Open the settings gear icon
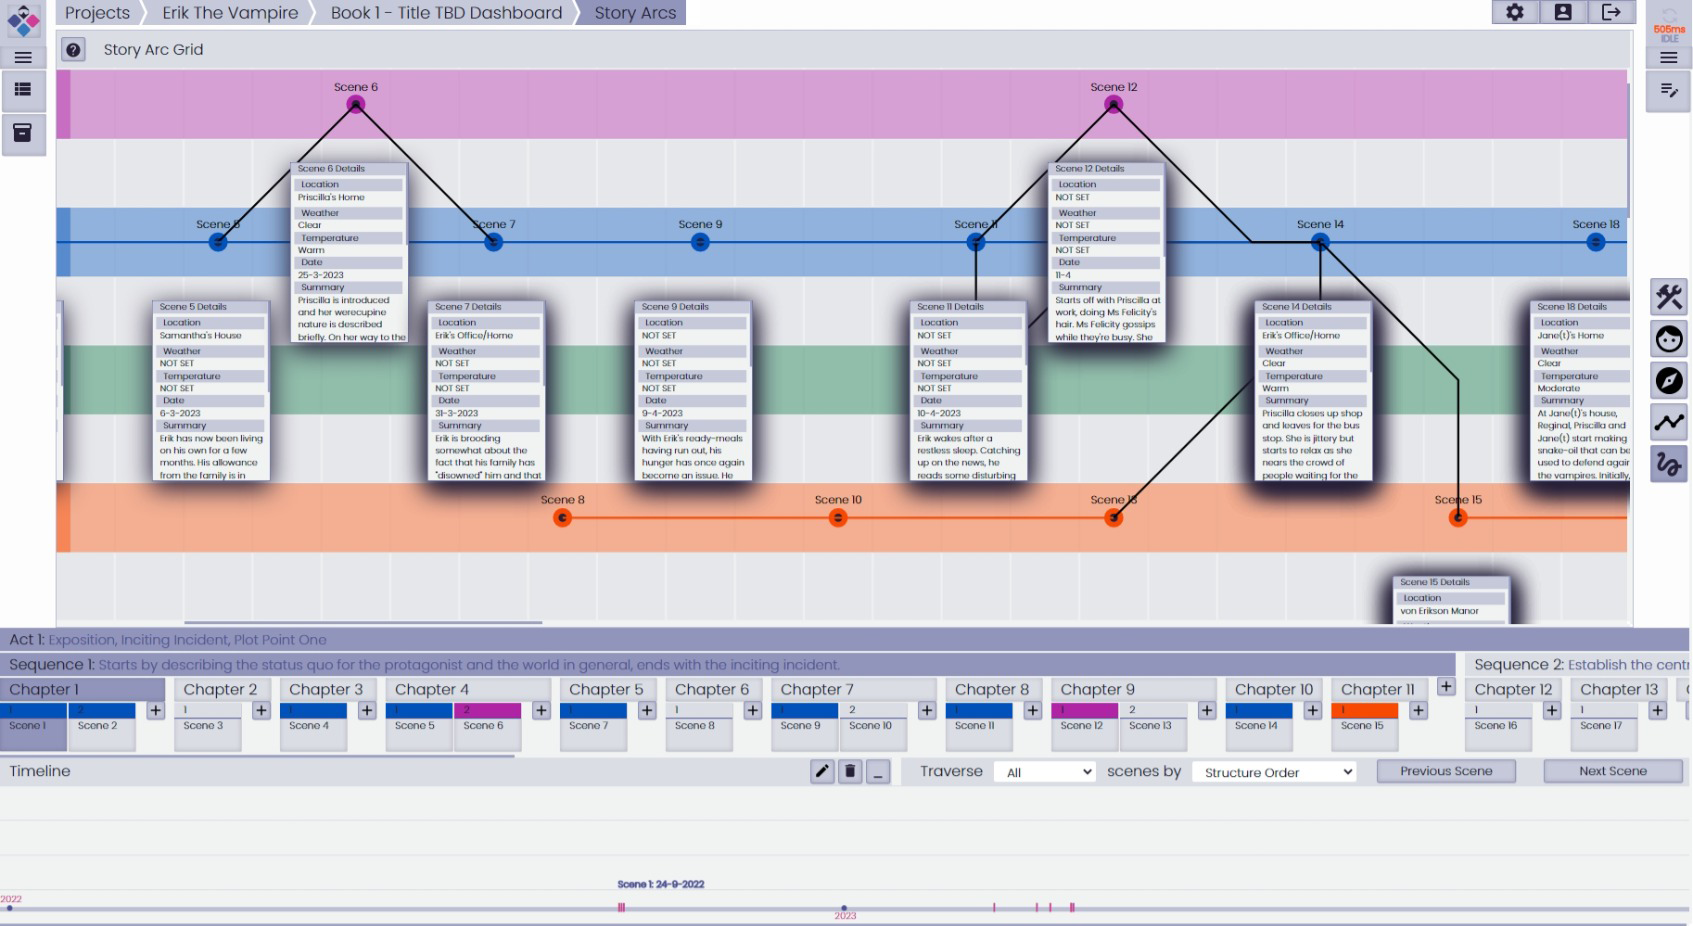Image resolution: width=1693 pixels, height=926 pixels. coord(1515,12)
